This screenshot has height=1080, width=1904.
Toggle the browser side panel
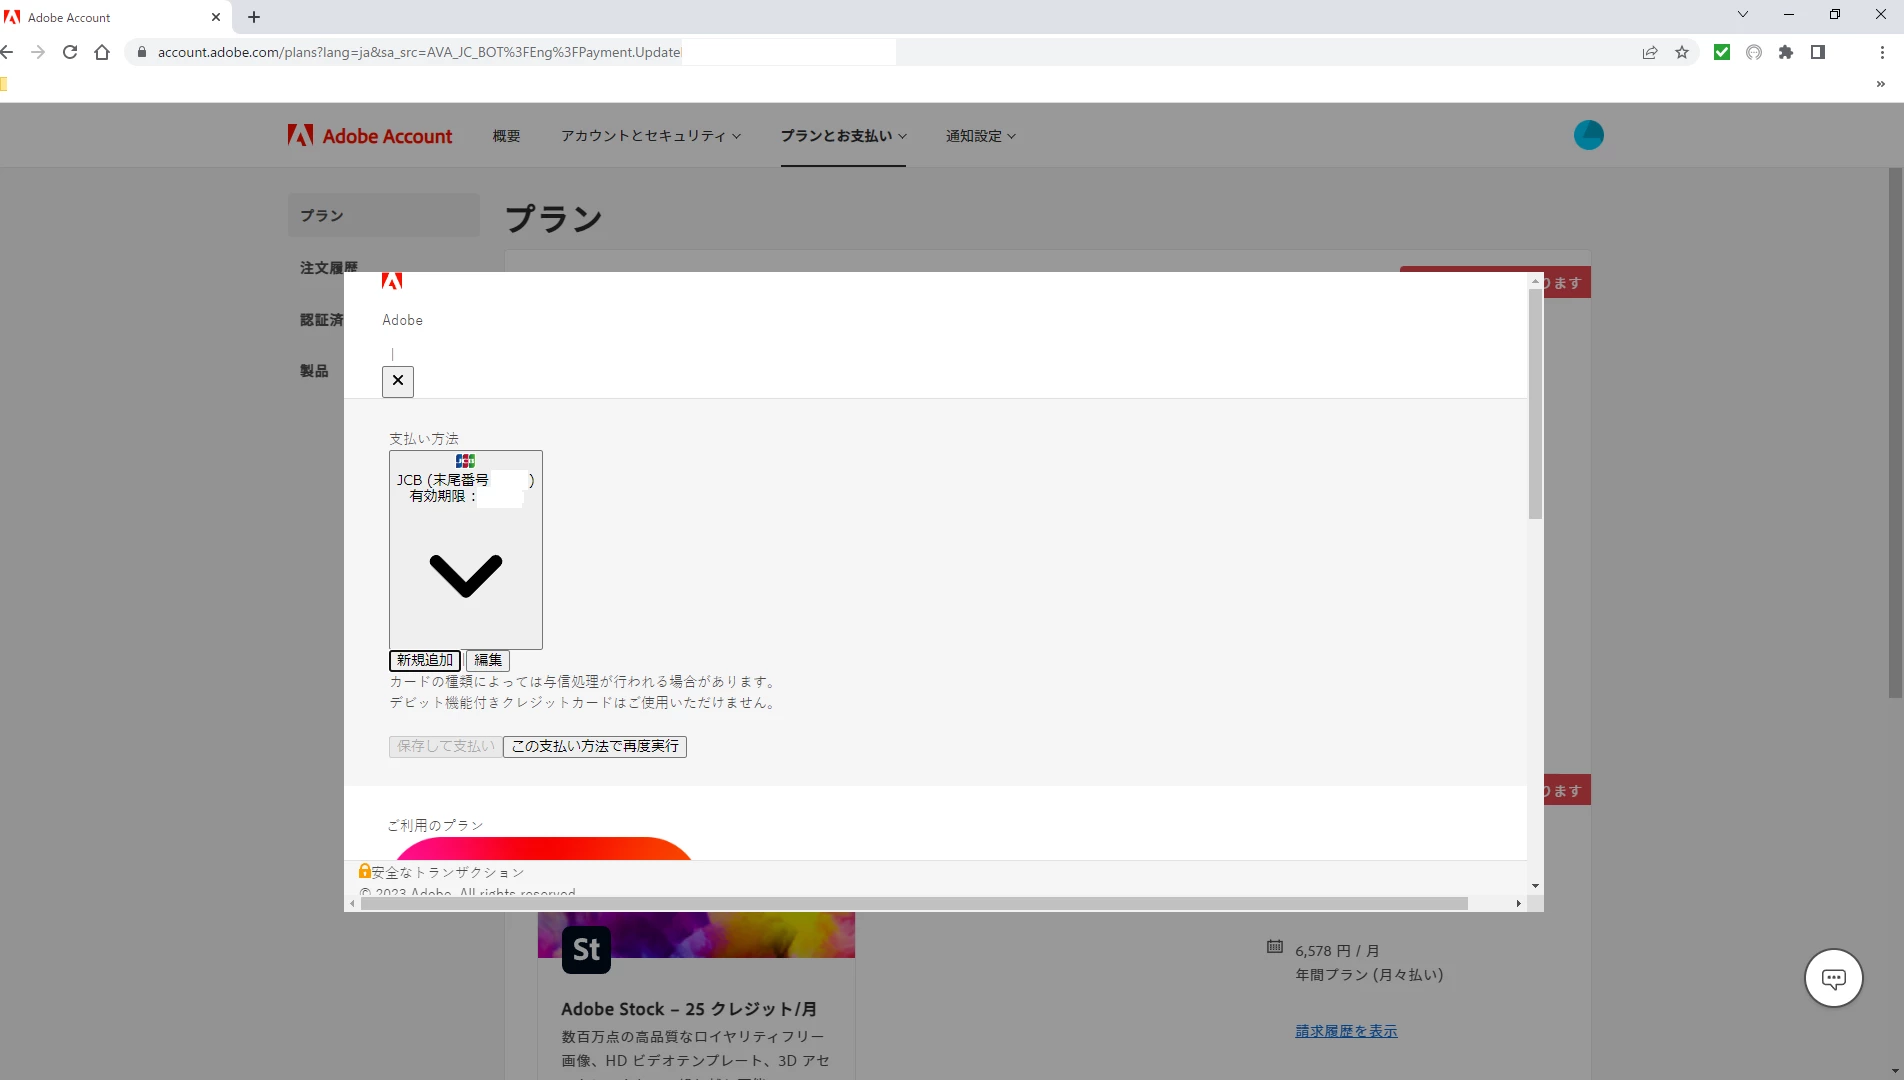point(1818,52)
